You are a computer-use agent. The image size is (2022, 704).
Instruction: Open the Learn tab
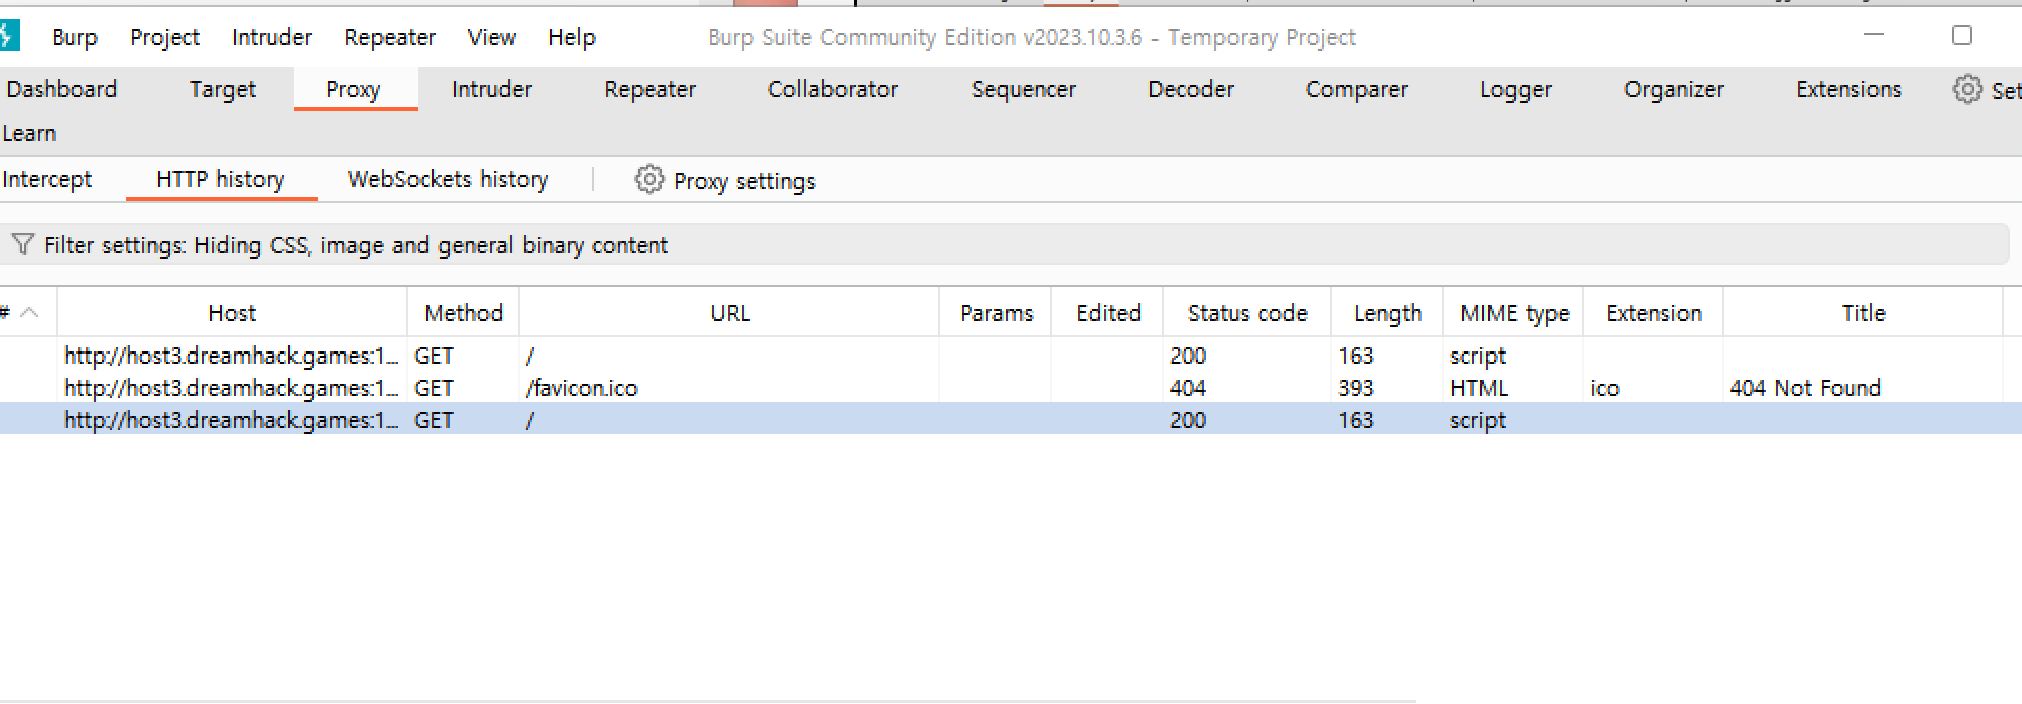29,133
